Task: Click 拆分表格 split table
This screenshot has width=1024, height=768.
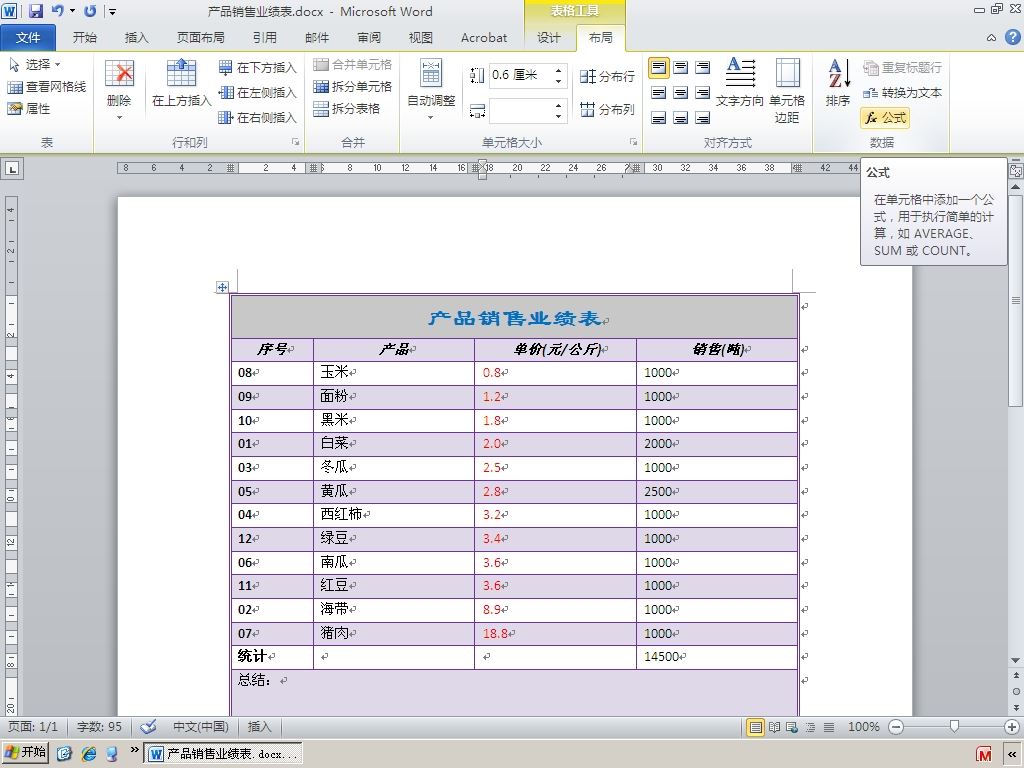Action: (347, 108)
